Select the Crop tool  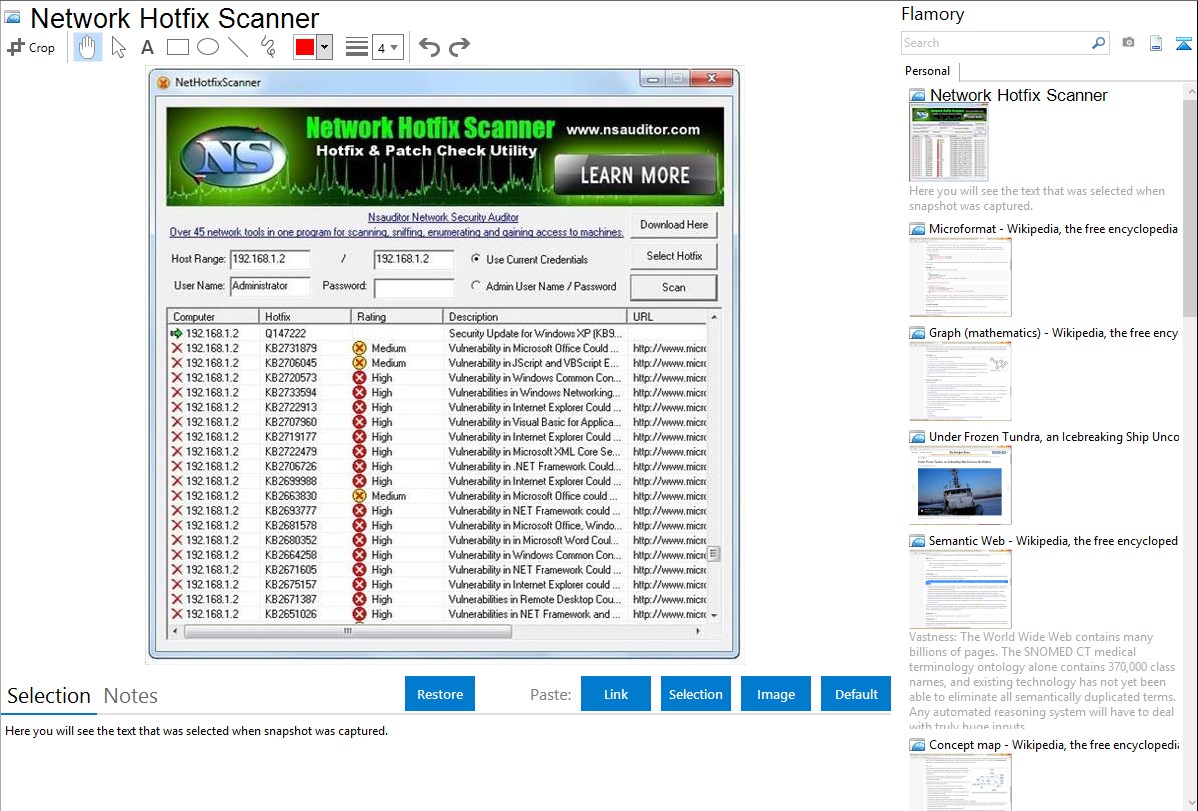tap(31, 47)
